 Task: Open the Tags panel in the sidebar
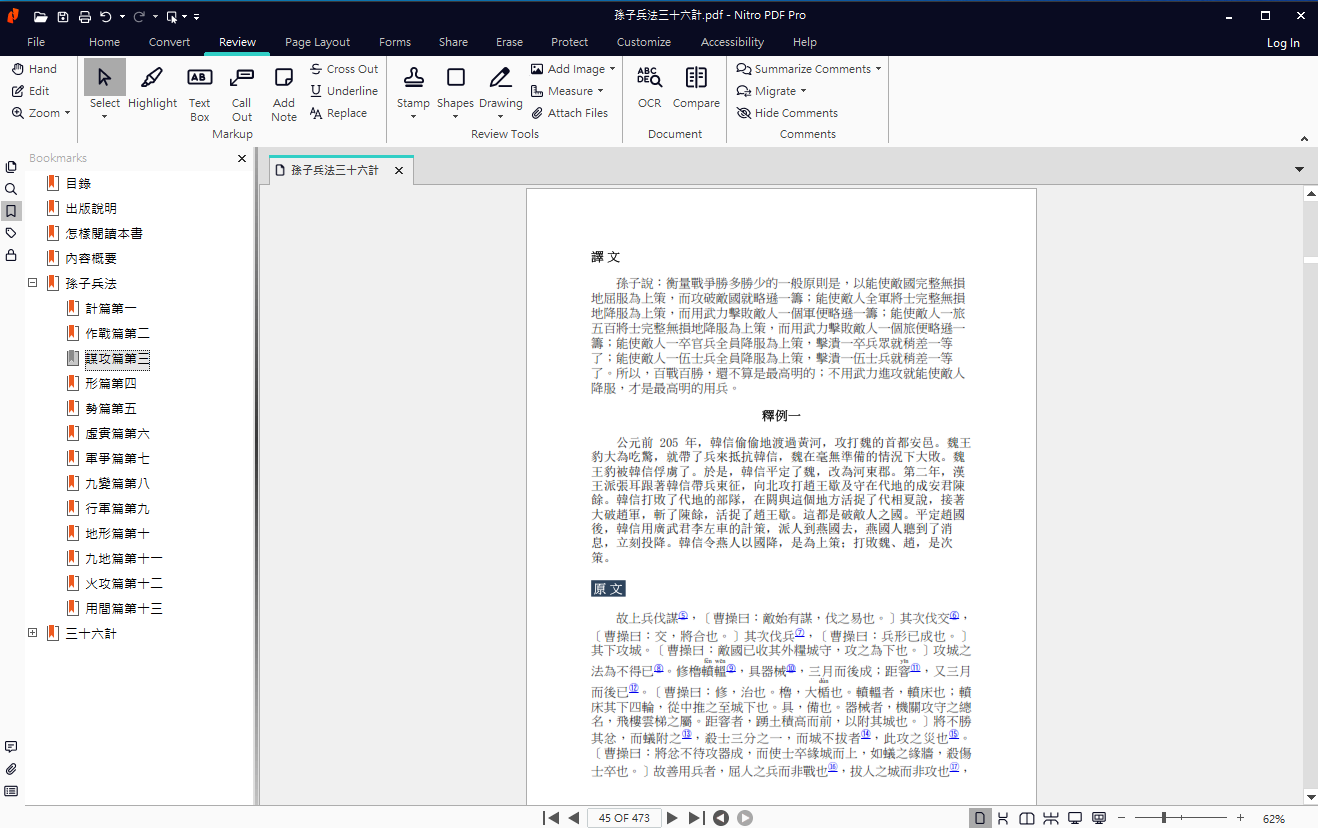(x=11, y=233)
